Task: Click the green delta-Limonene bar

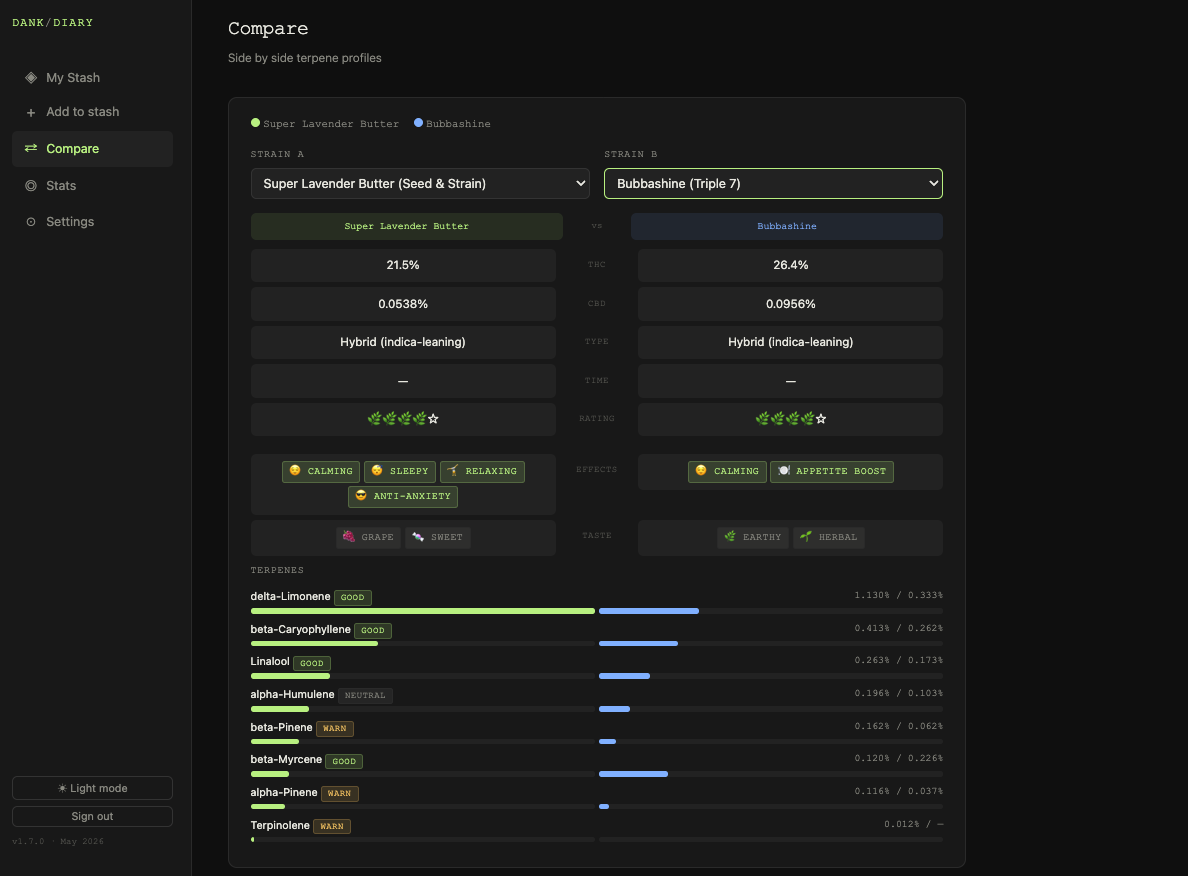Action: (423, 611)
